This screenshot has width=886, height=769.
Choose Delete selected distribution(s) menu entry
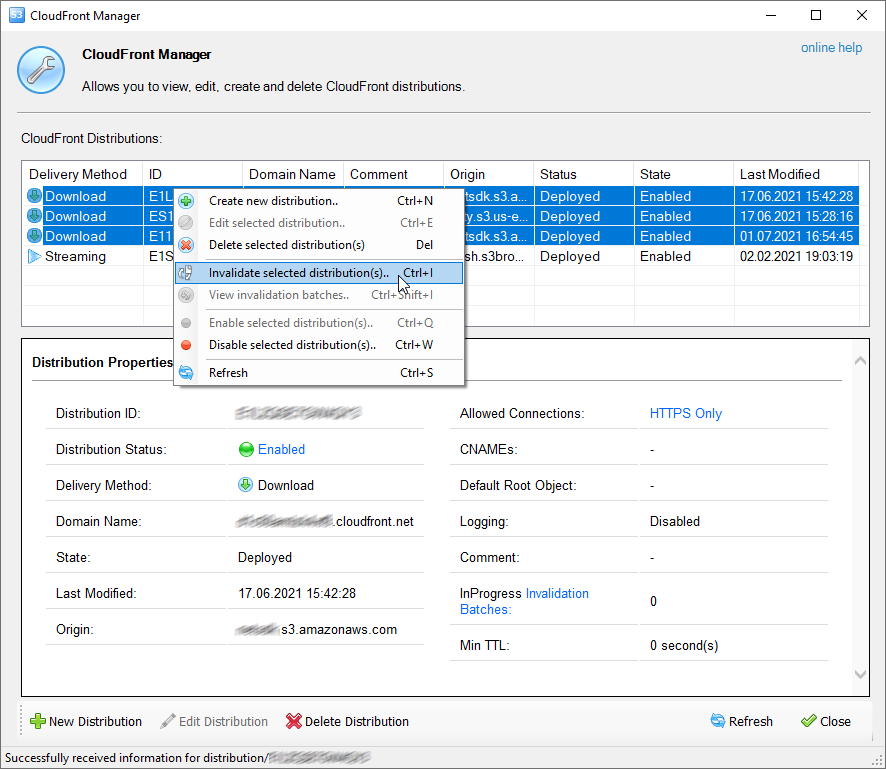pyautogui.click(x=319, y=245)
